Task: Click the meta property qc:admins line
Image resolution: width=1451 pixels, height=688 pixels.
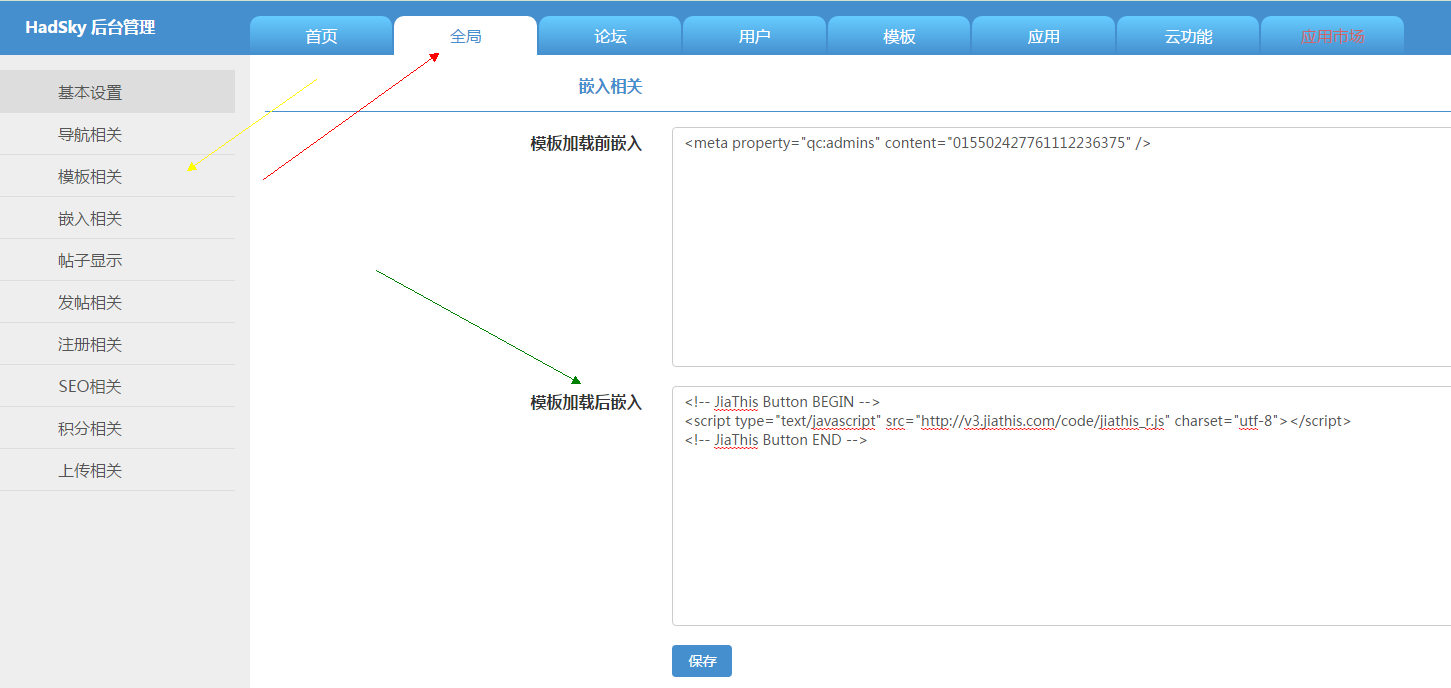Action: tap(918, 143)
